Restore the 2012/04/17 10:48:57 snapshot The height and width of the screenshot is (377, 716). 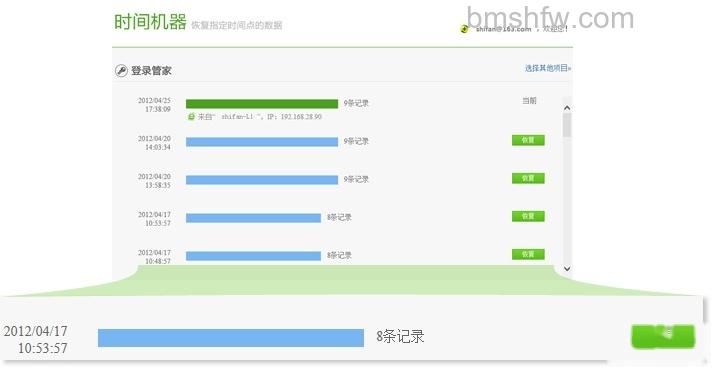[x=528, y=254]
